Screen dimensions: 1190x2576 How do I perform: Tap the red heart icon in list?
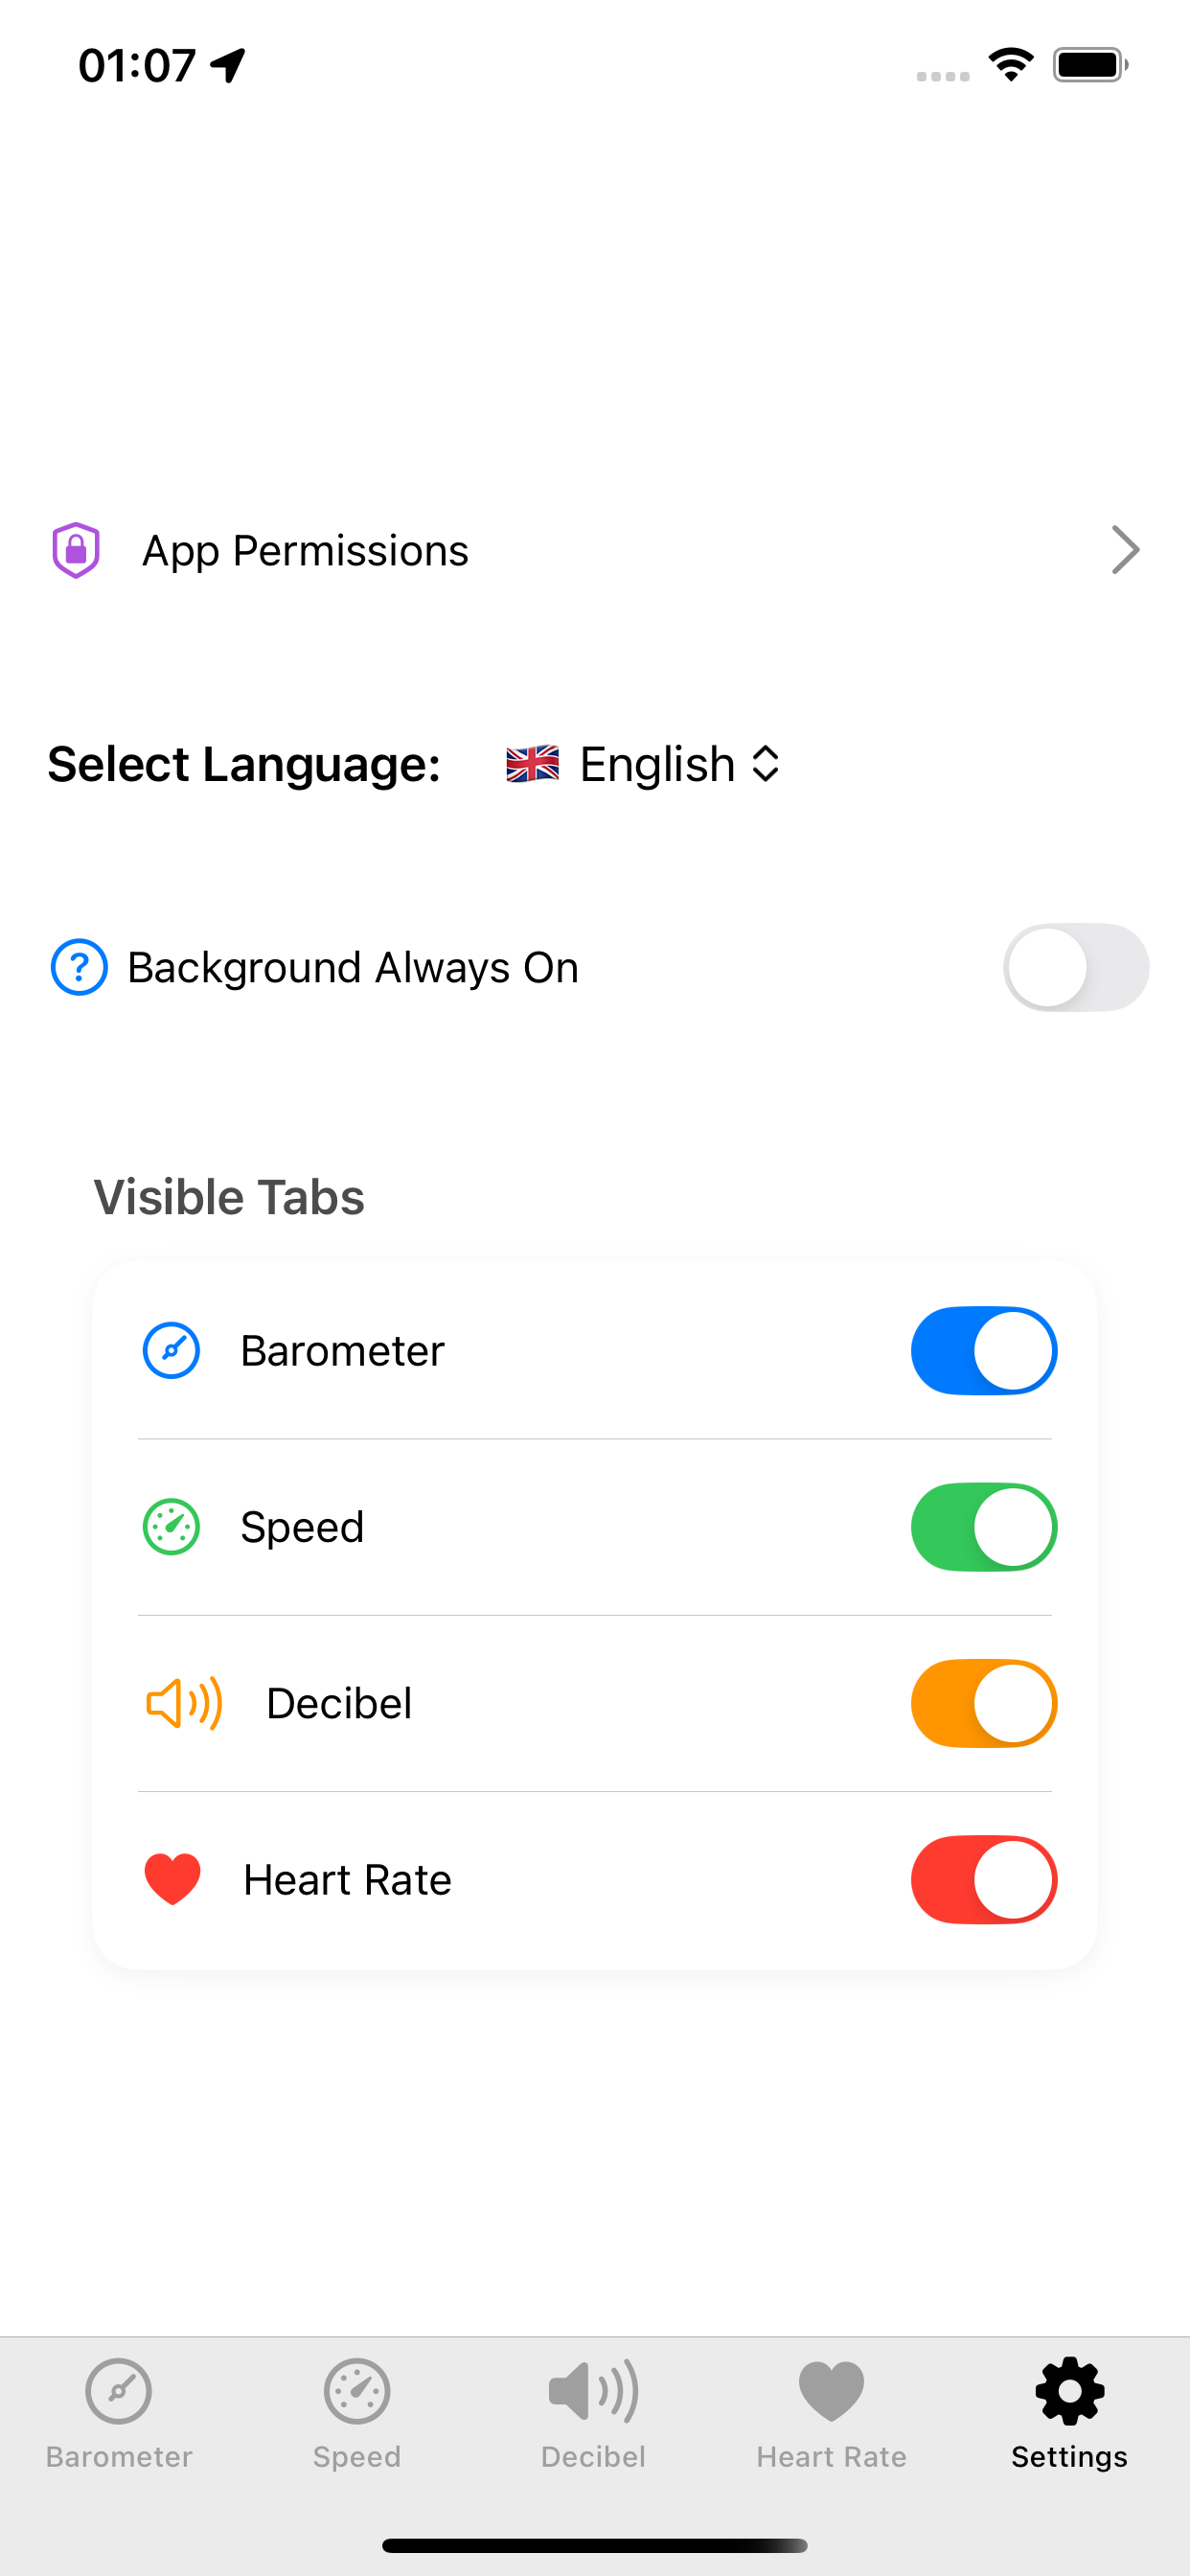coord(172,1879)
